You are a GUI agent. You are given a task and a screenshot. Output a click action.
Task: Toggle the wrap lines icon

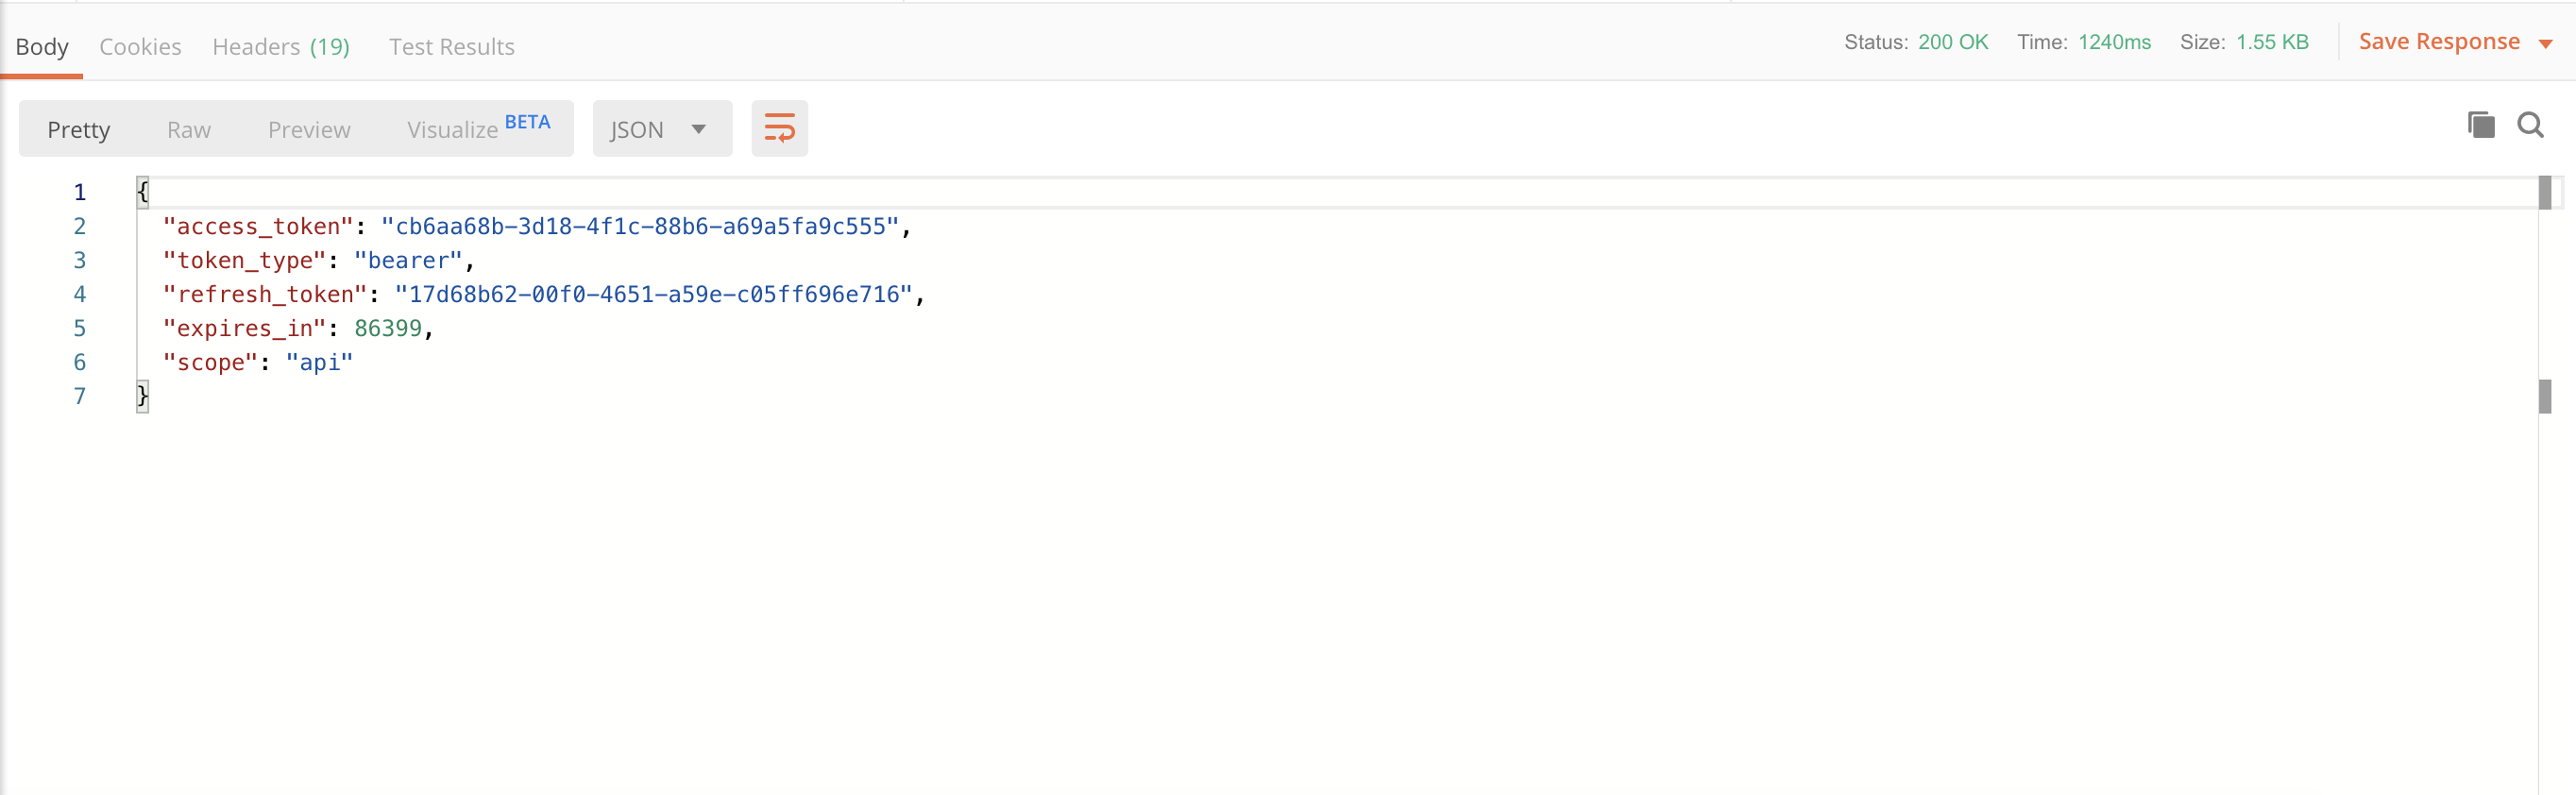pos(779,129)
